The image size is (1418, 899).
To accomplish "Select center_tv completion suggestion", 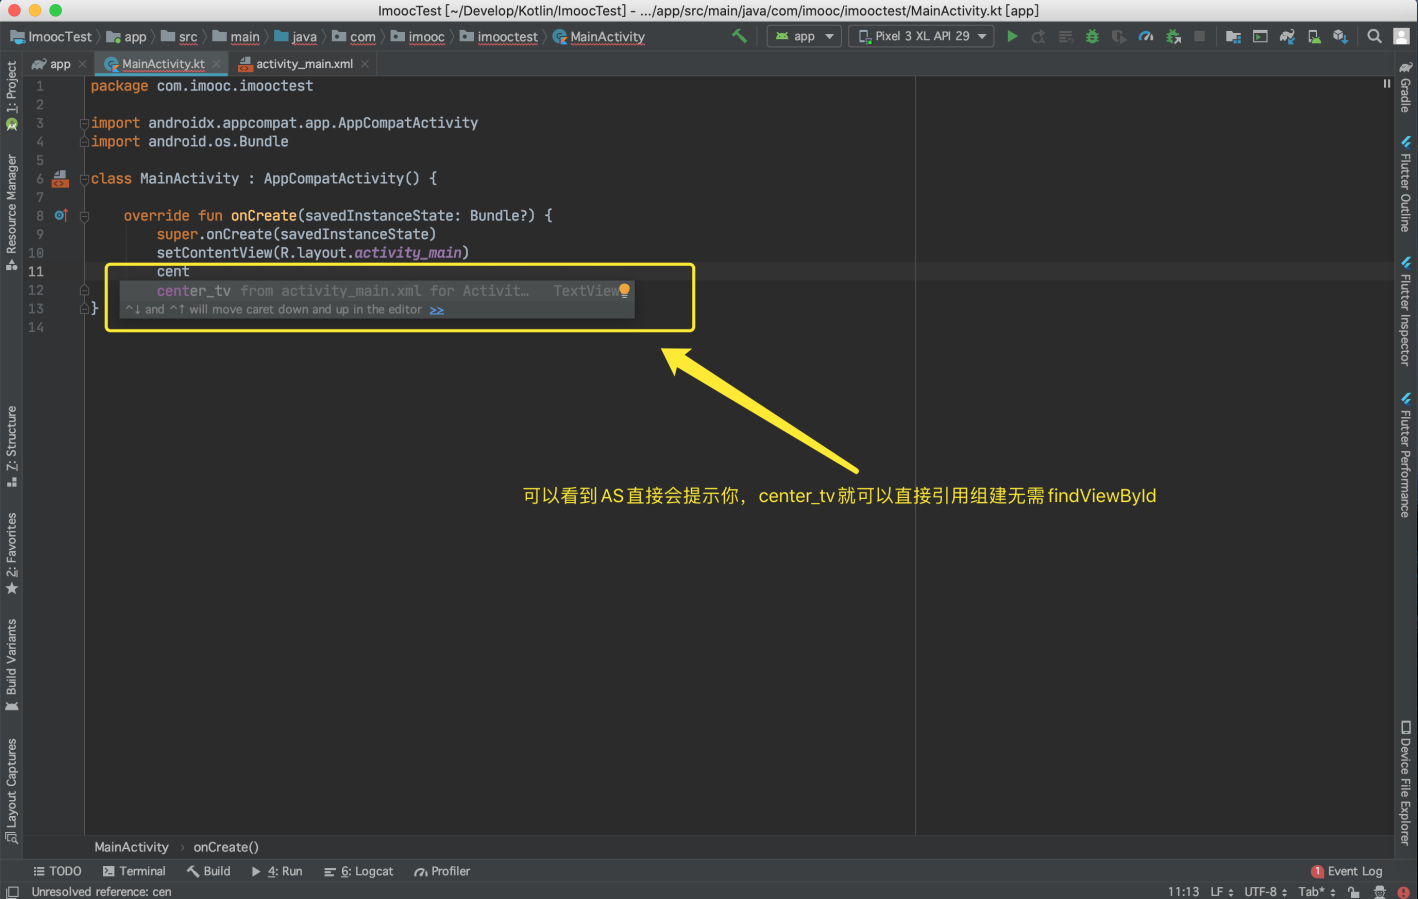I will [x=377, y=291].
